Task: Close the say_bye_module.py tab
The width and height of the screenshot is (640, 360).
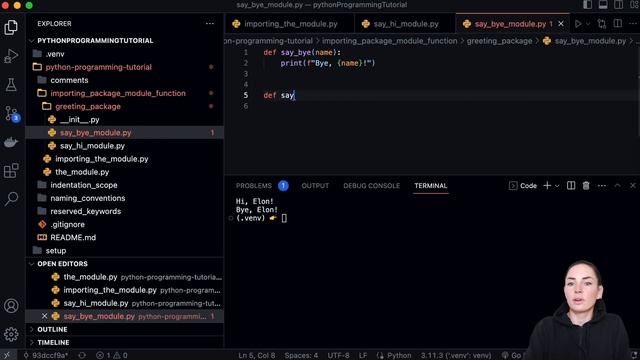Action: [561, 24]
